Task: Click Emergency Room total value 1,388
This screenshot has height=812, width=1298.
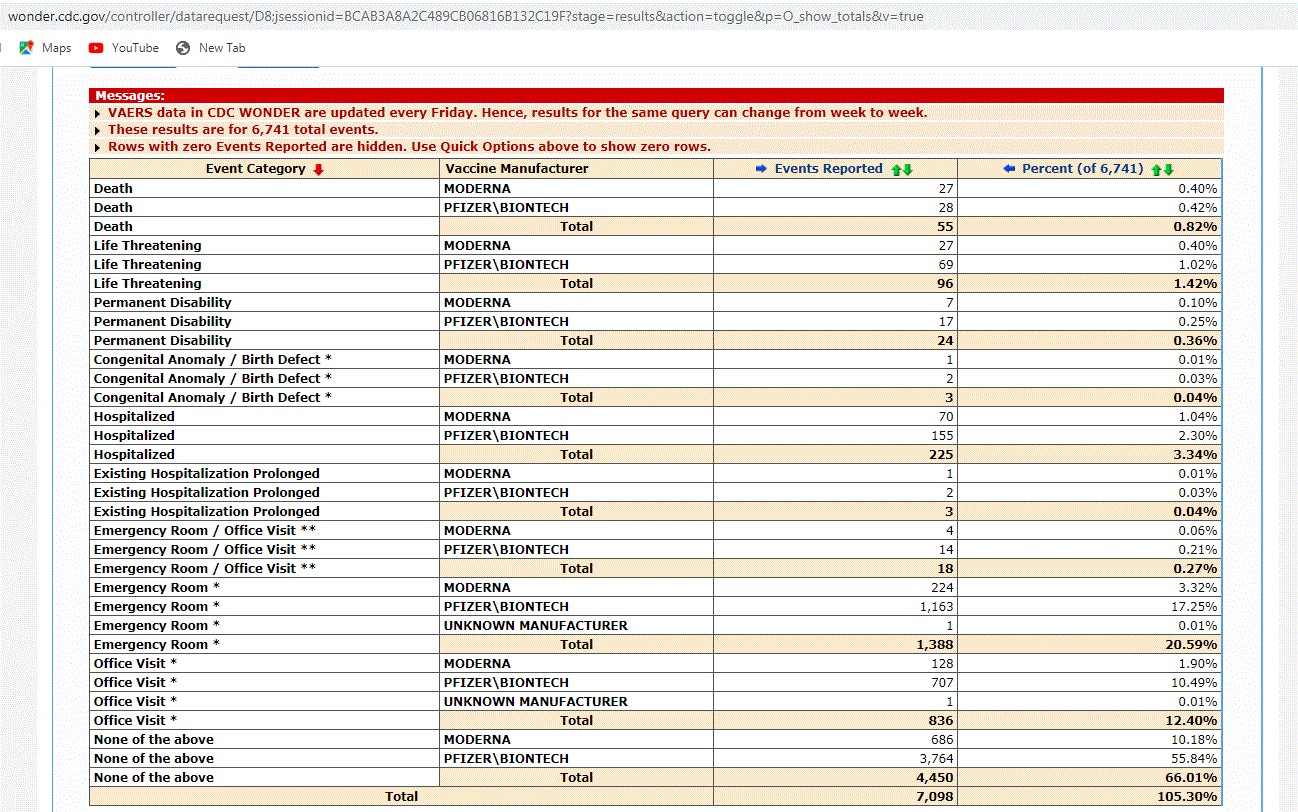Action: coord(935,644)
